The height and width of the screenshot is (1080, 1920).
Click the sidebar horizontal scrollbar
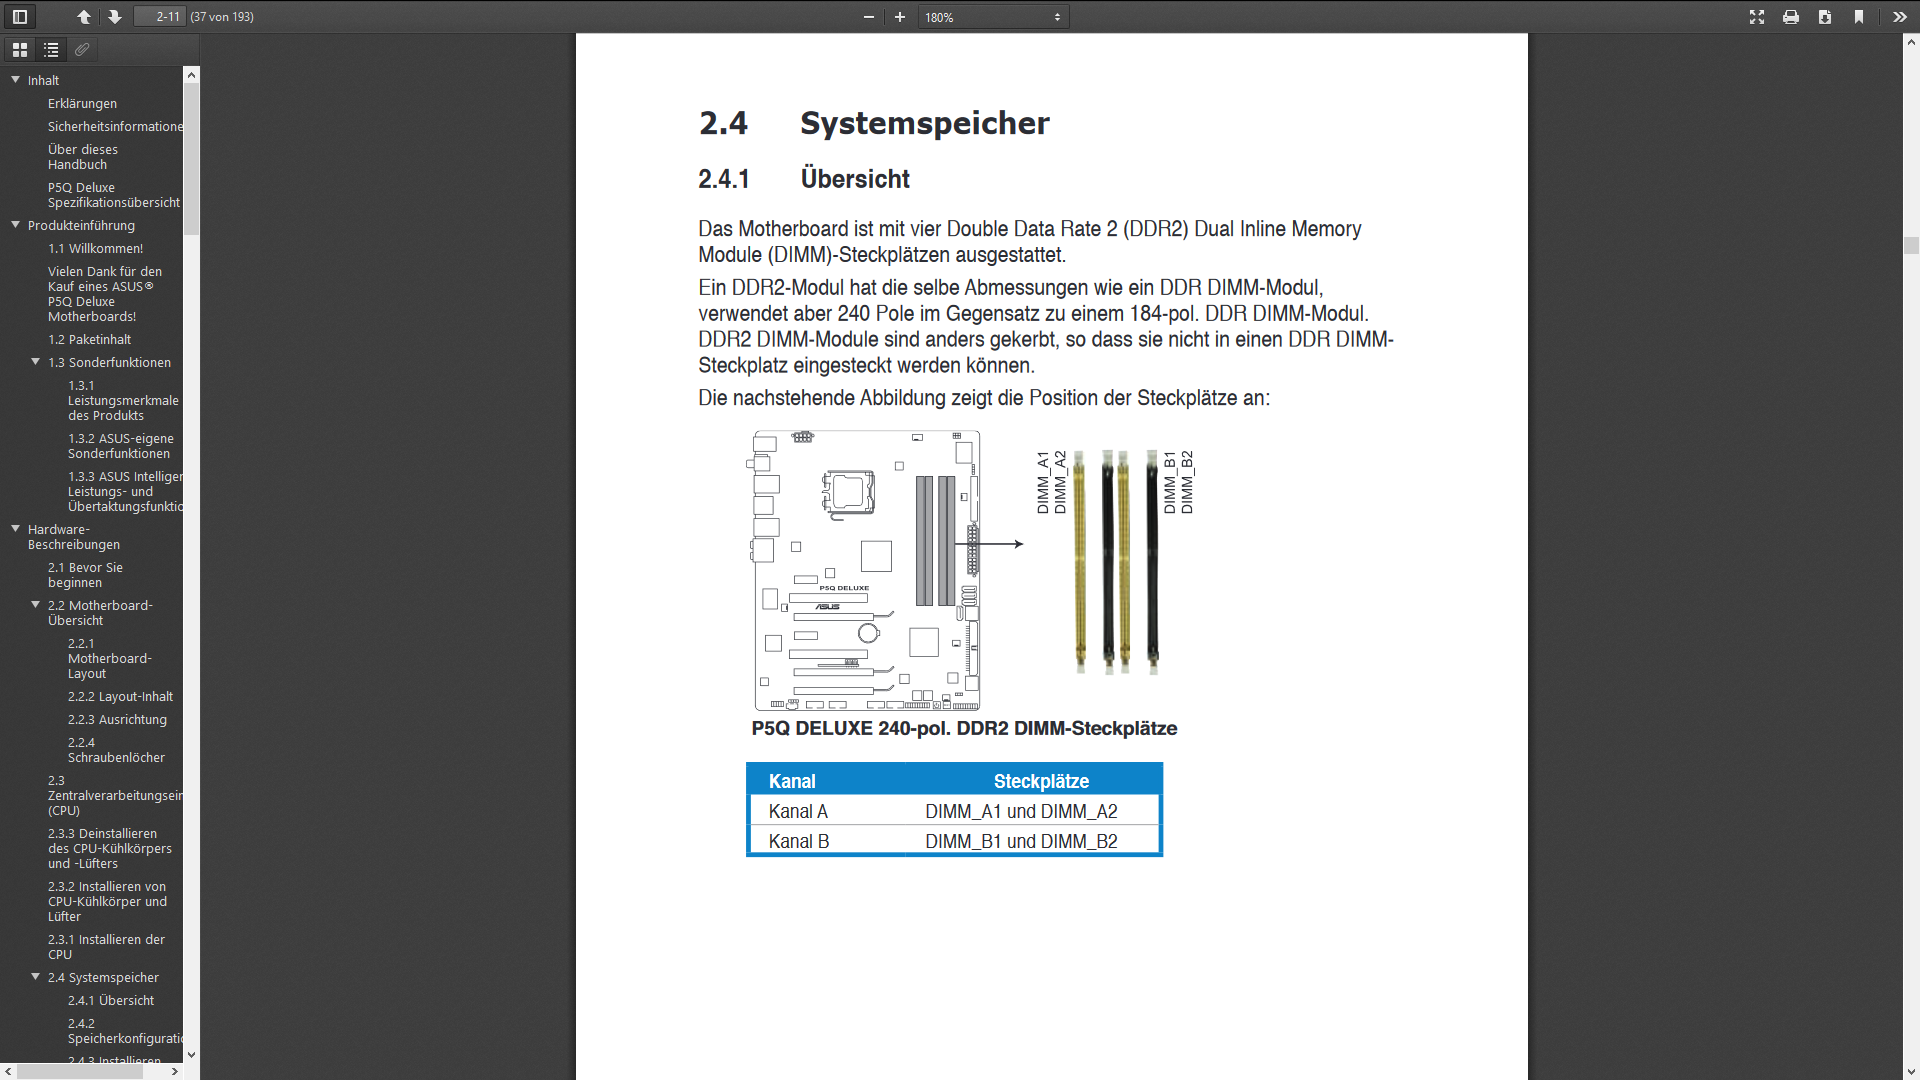click(x=80, y=1071)
